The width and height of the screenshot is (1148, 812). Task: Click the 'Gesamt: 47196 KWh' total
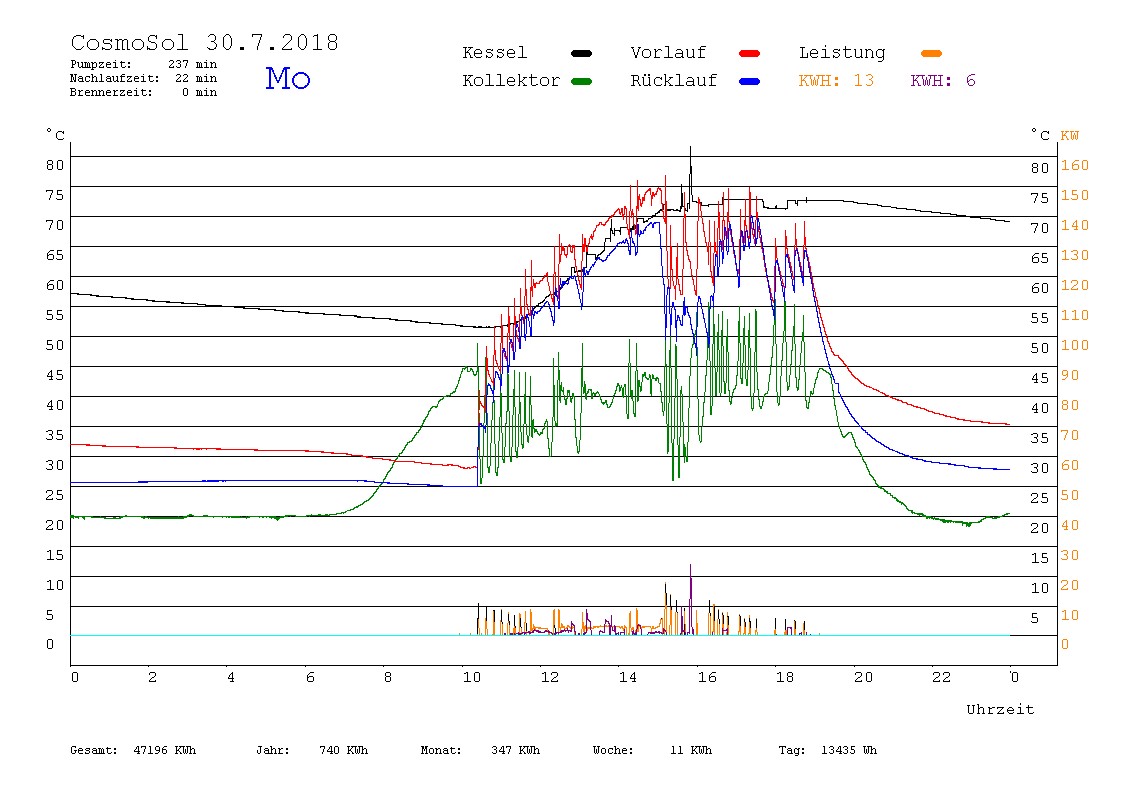(133, 750)
